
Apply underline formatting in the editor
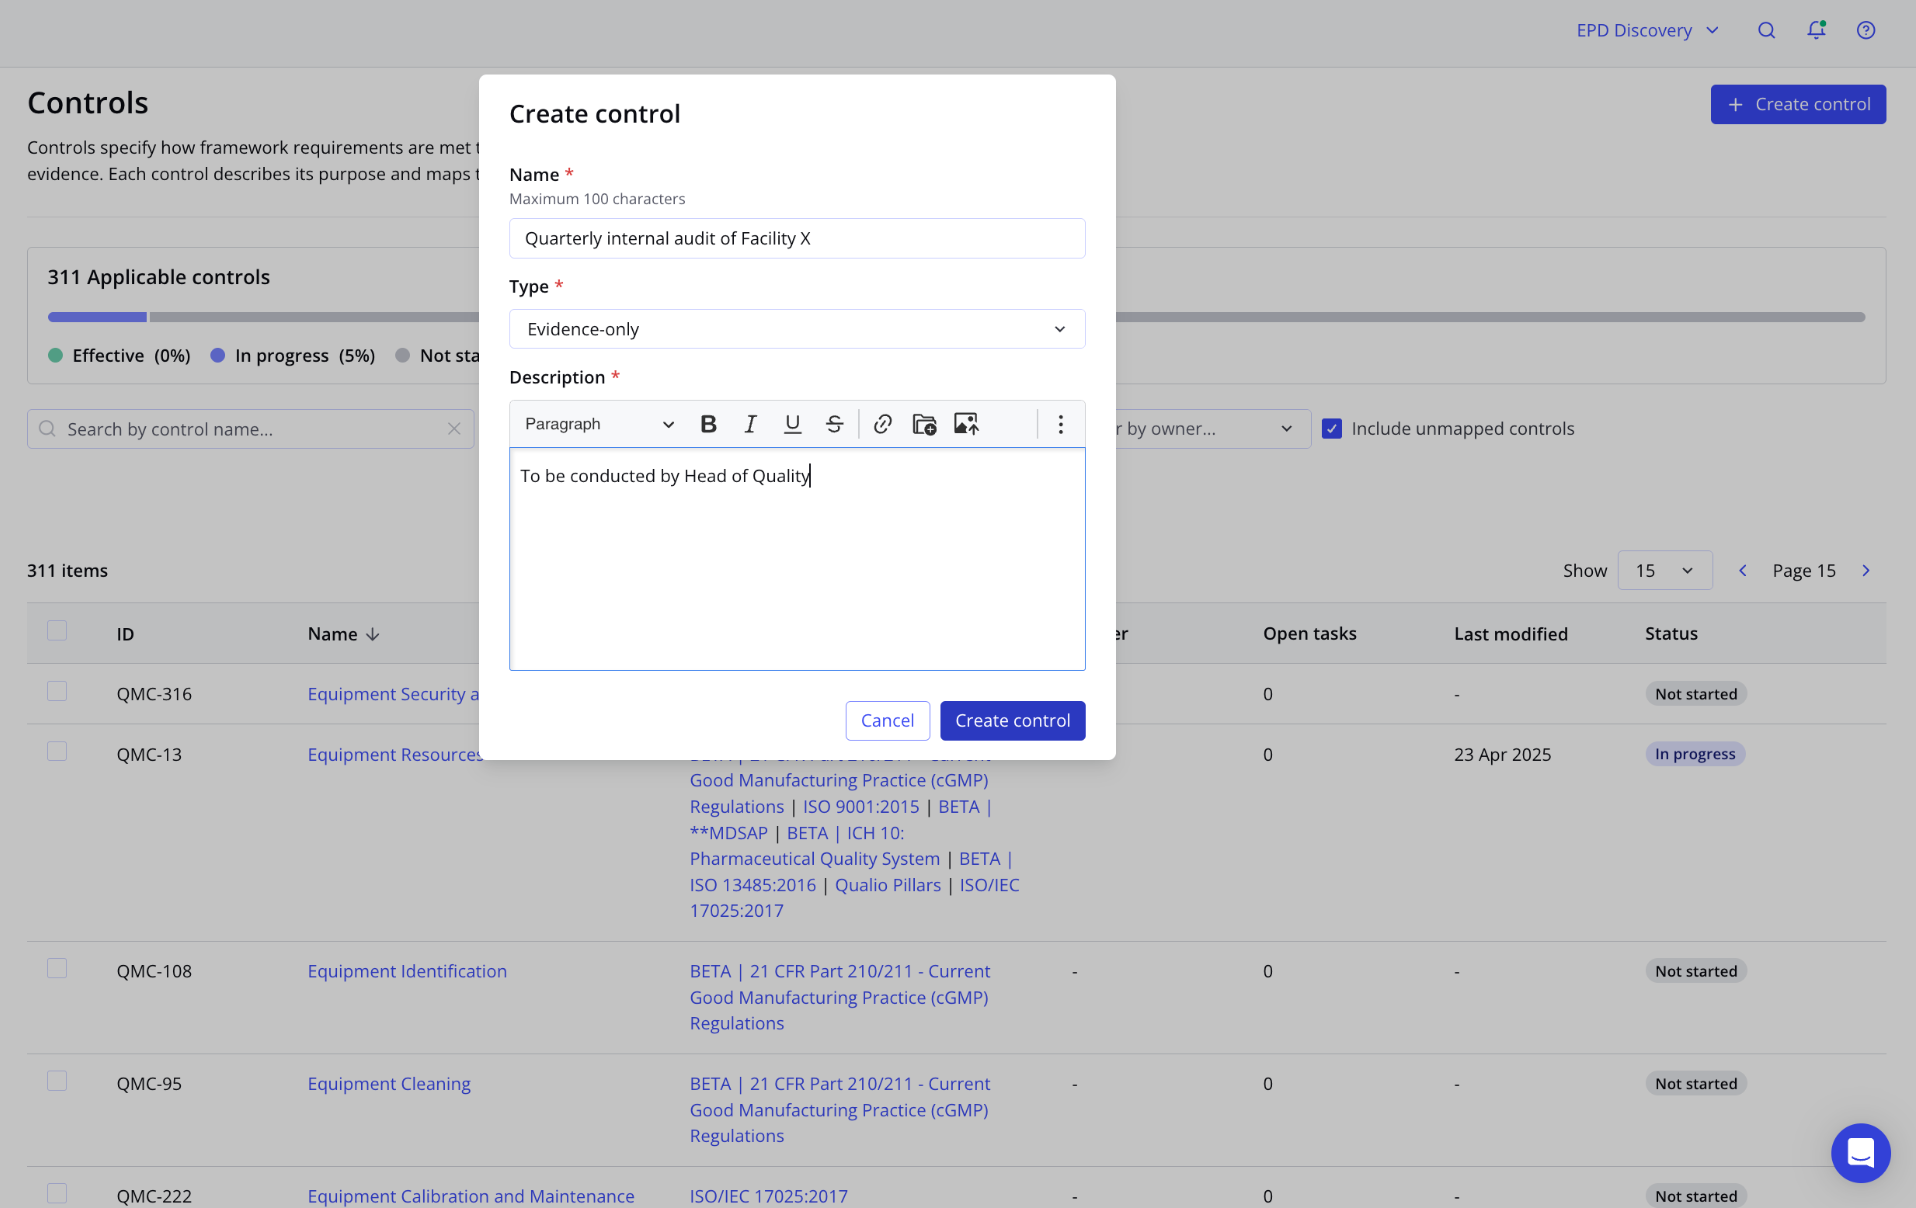tap(792, 424)
